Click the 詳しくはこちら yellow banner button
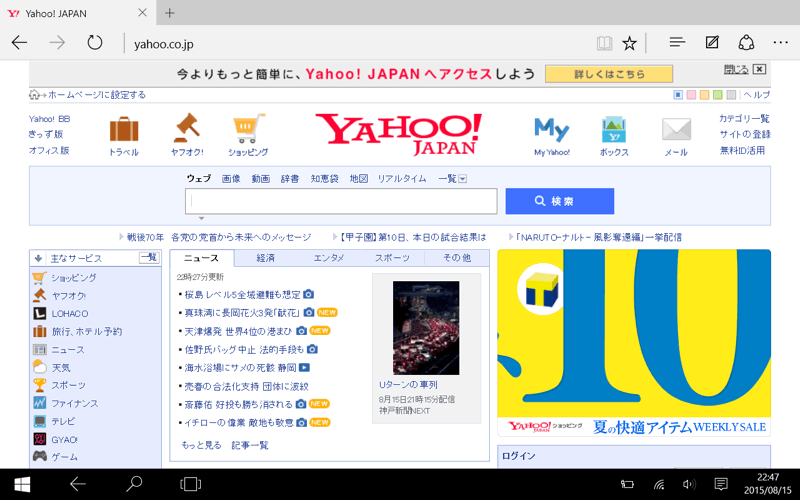The width and height of the screenshot is (800, 500). (608, 74)
